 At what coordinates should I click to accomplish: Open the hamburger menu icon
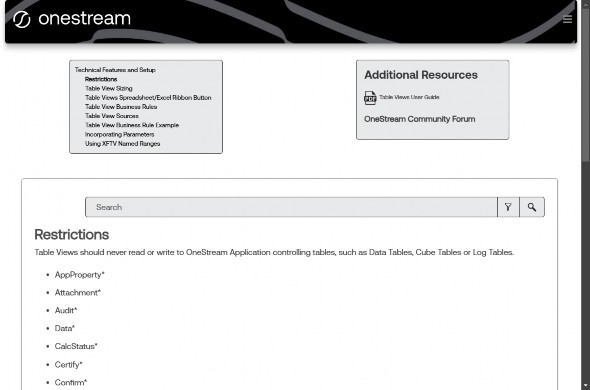pyautogui.click(x=567, y=19)
